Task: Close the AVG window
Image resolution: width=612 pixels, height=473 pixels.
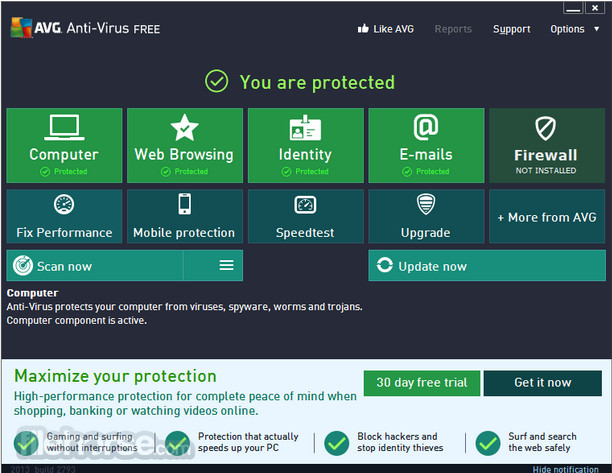Action: [595, 8]
